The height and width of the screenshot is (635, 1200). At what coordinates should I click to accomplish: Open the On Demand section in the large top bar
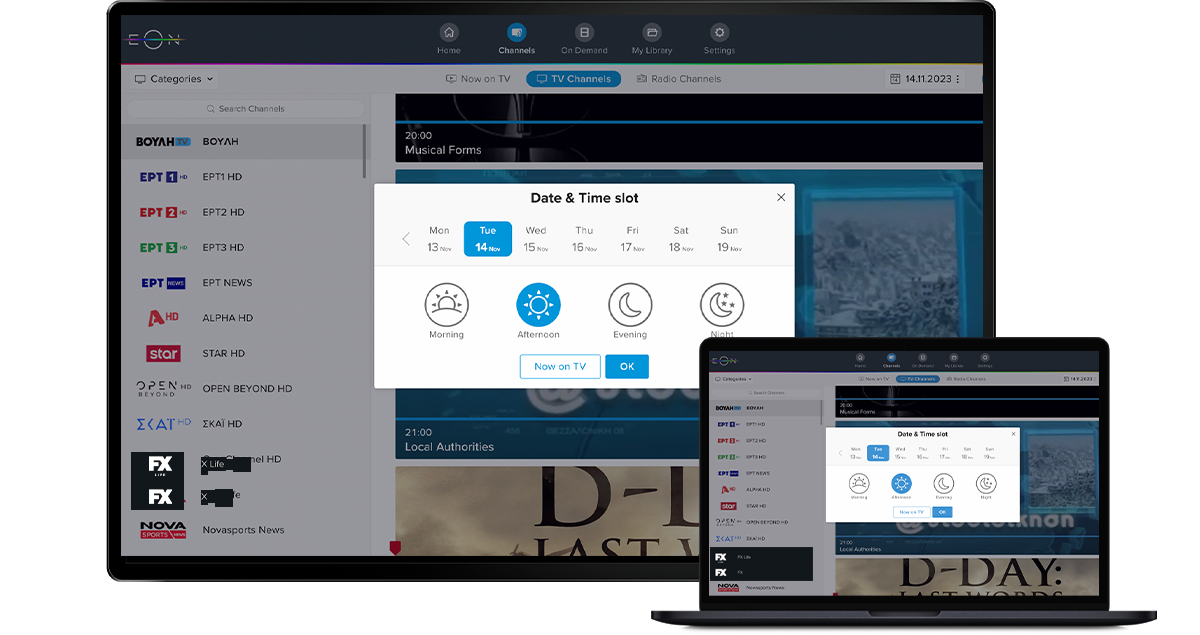click(x=585, y=38)
